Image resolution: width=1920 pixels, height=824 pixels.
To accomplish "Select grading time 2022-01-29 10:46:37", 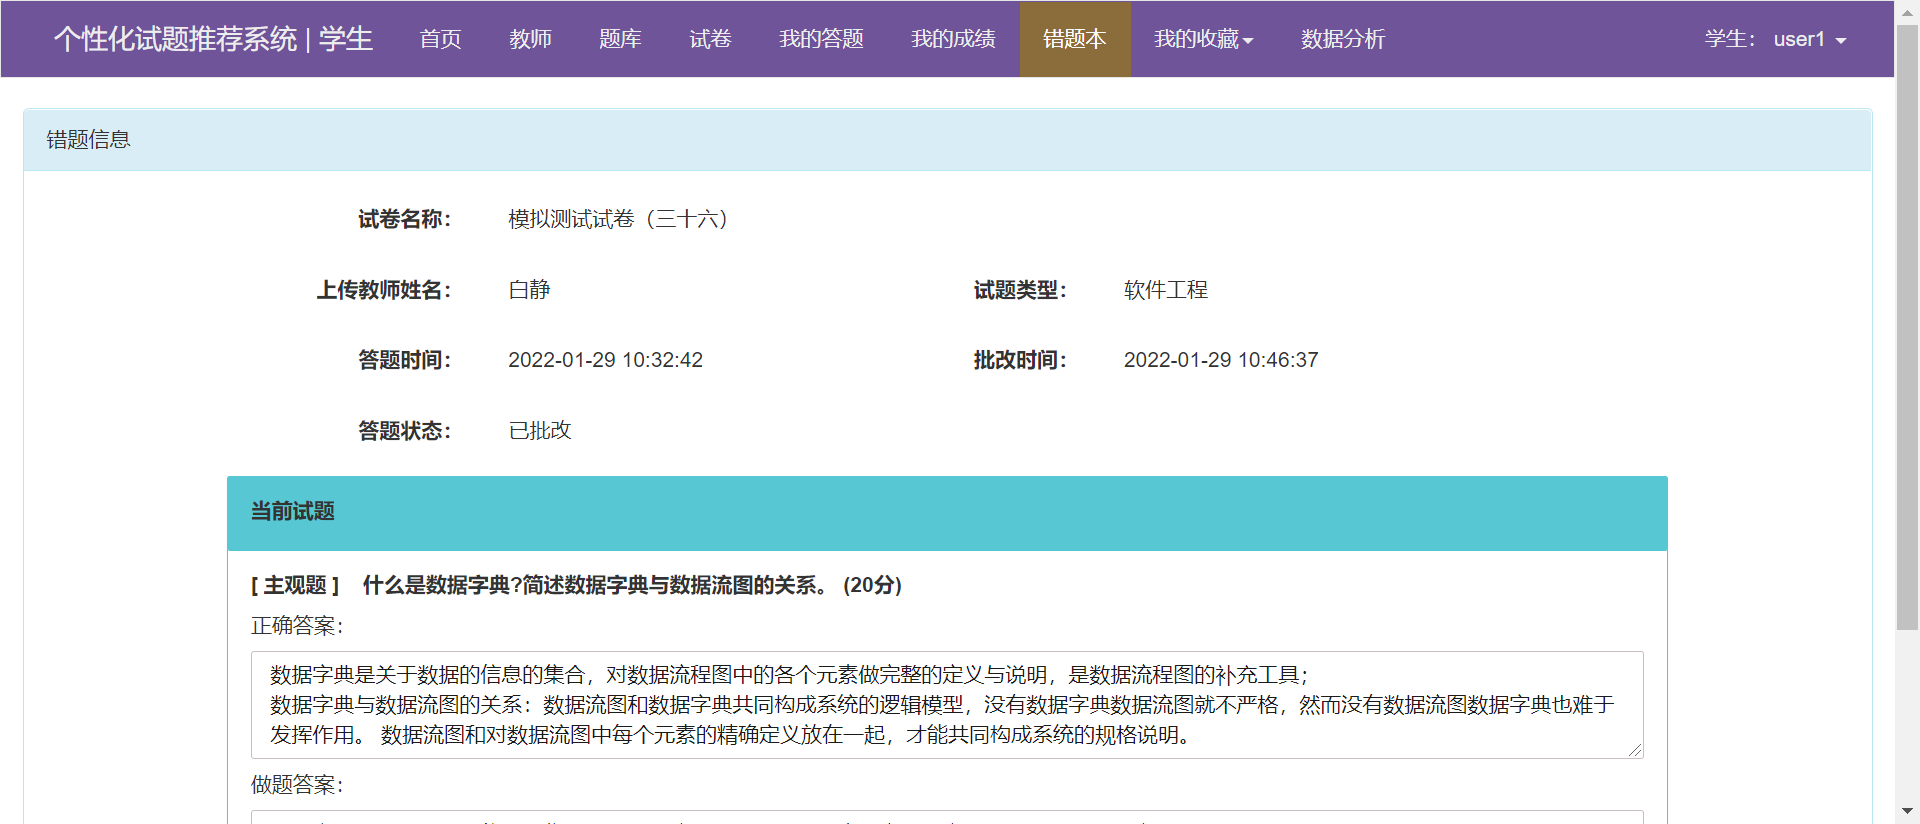I will tap(1221, 360).
